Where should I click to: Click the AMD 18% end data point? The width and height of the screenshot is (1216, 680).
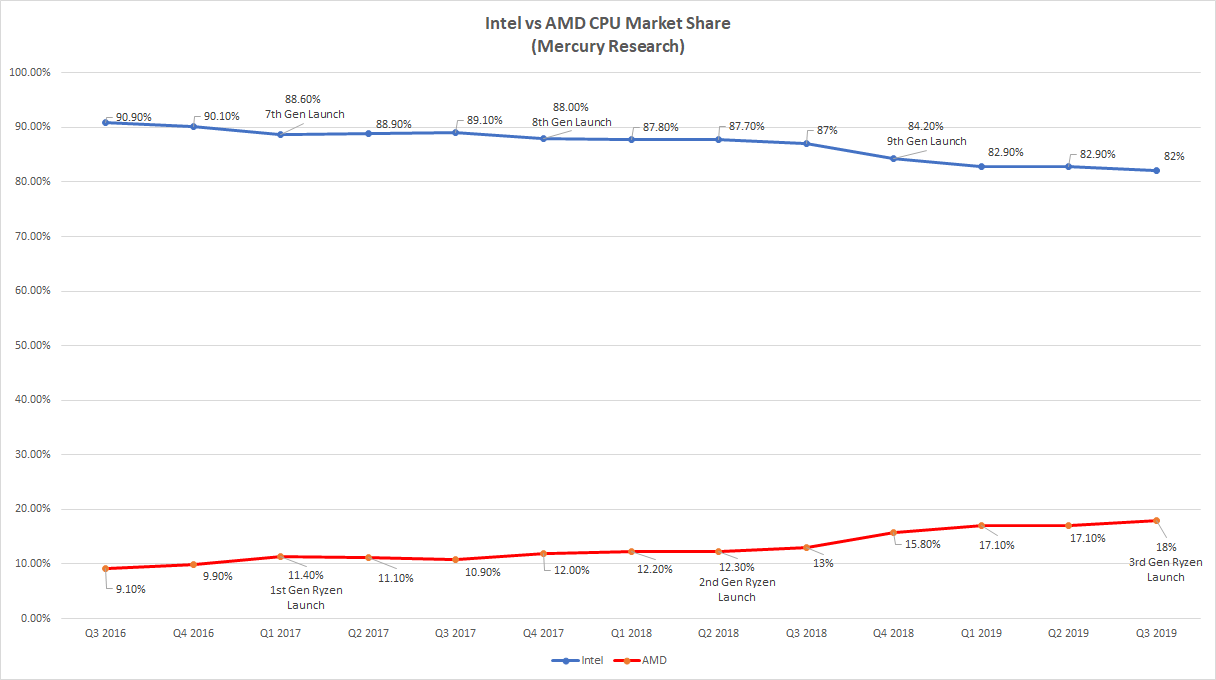[x=1157, y=520]
